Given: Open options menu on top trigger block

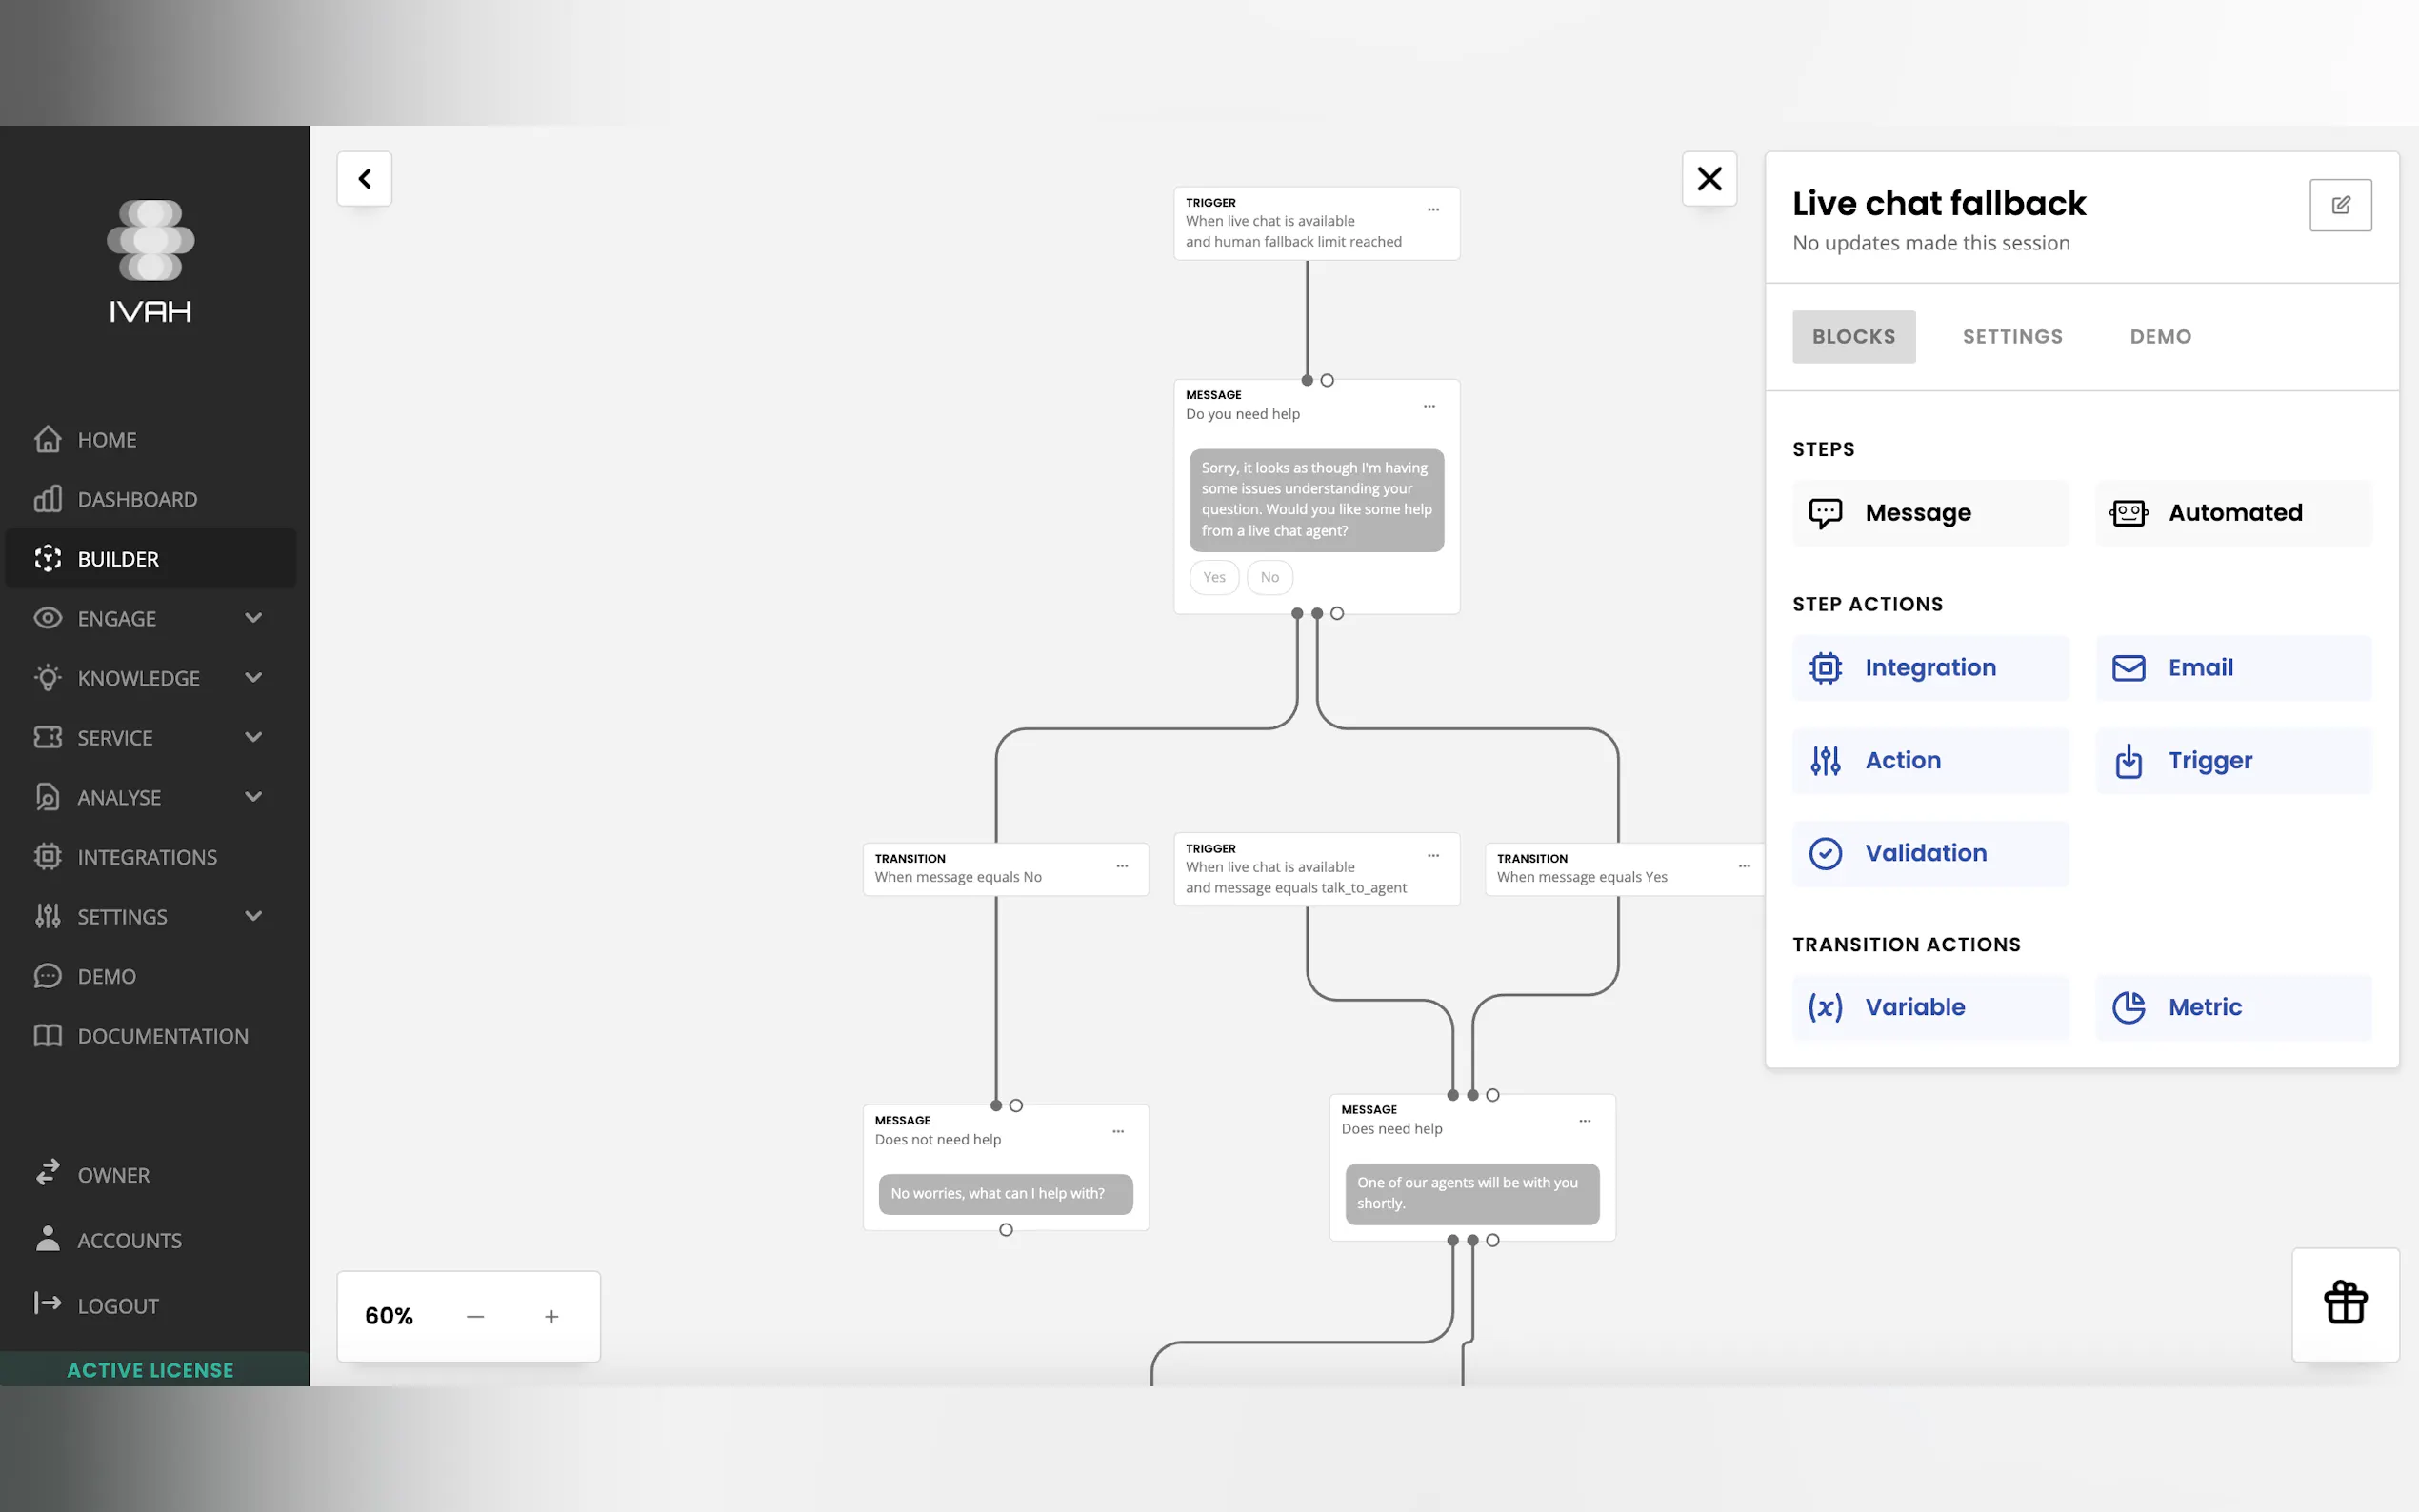Looking at the screenshot, I should coord(1433,210).
